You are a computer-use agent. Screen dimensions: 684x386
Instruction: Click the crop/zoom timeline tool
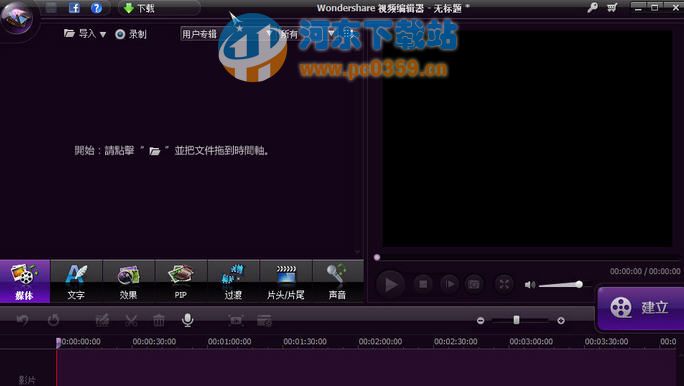click(x=236, y=321)
